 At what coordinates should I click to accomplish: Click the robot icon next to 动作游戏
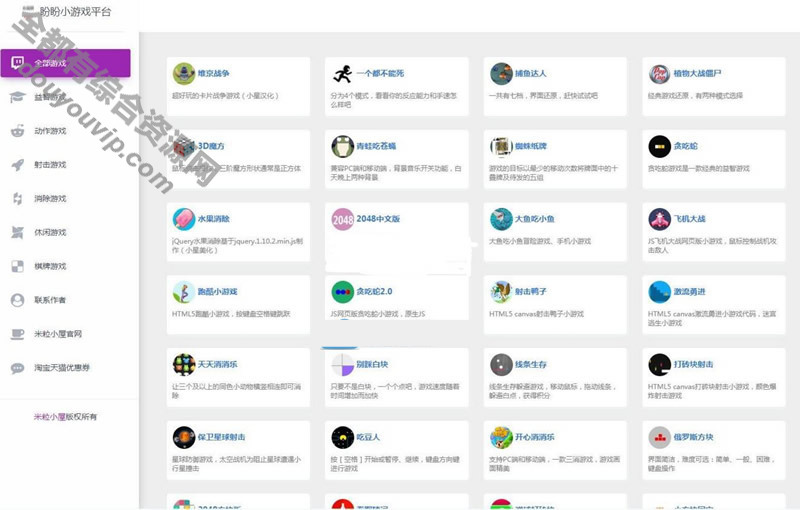[17, 131]
